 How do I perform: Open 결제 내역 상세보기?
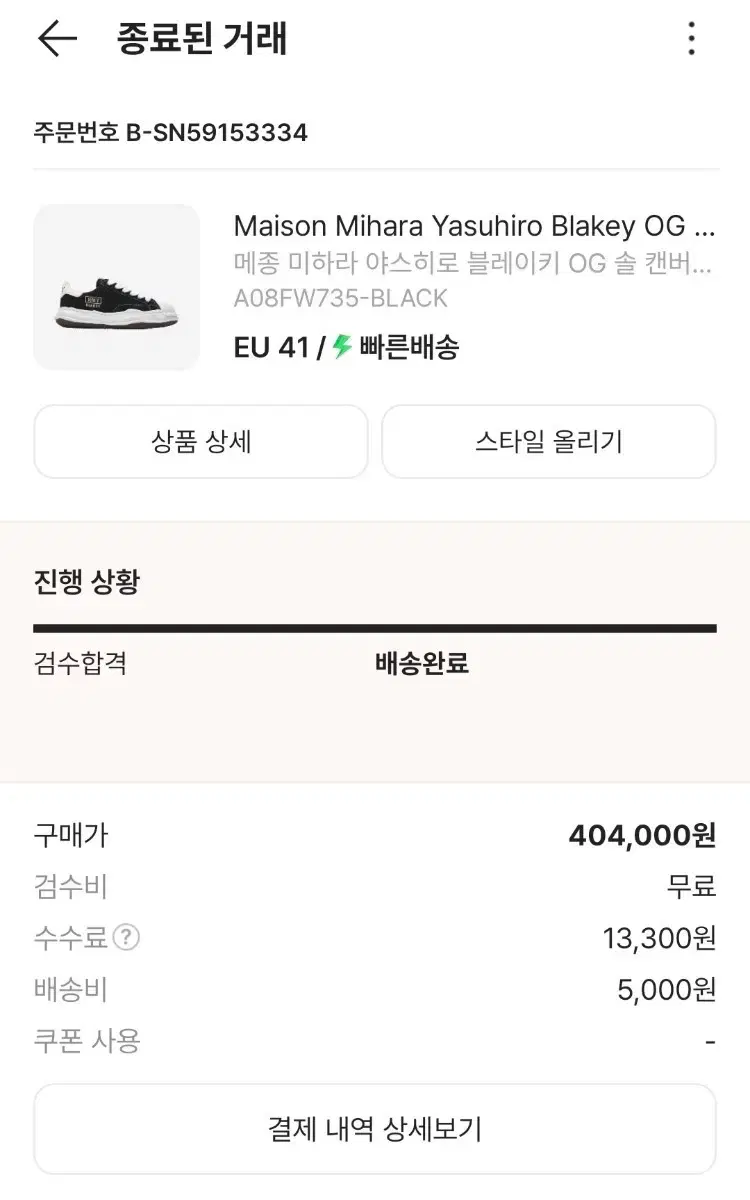pos(375,1129)
